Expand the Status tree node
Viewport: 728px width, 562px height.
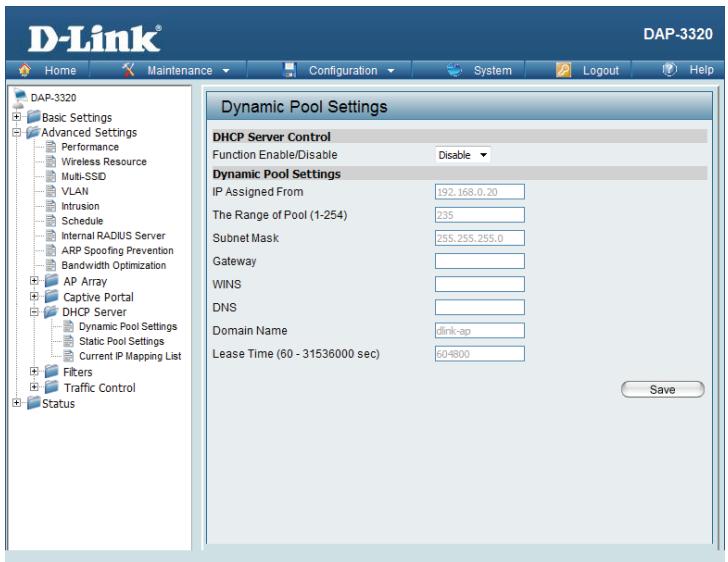pyautogui.click(x=17, y=403)
